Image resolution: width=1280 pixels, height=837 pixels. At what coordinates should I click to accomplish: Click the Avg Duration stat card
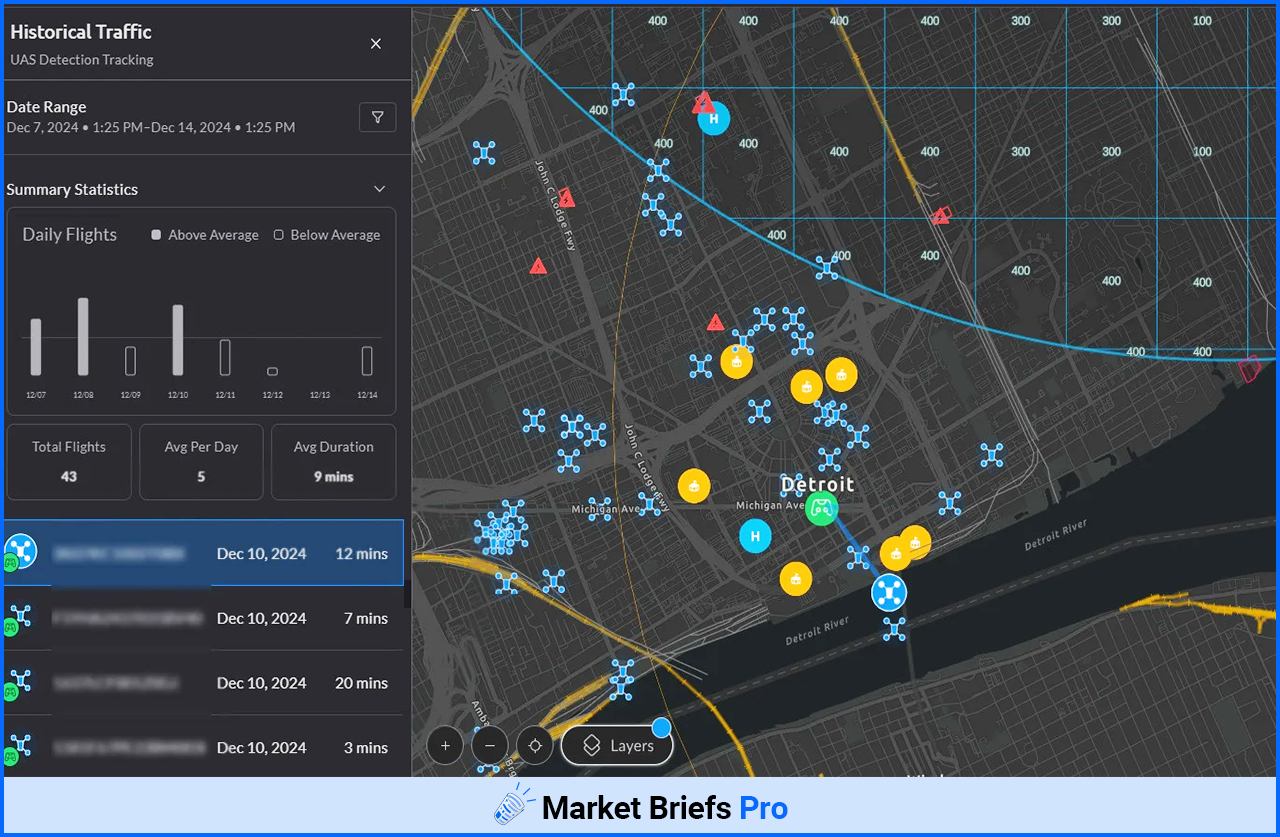[333, 461]
